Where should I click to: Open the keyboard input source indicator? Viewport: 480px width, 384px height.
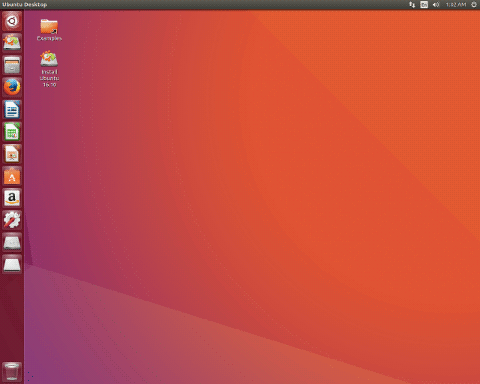(x=424, y=5)
